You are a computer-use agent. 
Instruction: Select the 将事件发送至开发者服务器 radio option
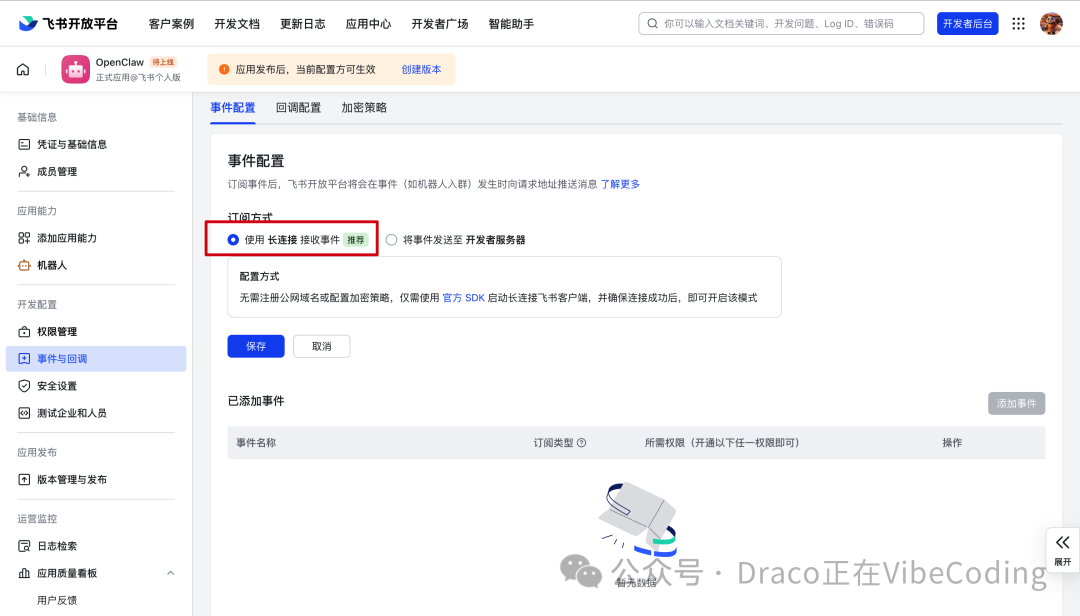[x=394, y=240]
